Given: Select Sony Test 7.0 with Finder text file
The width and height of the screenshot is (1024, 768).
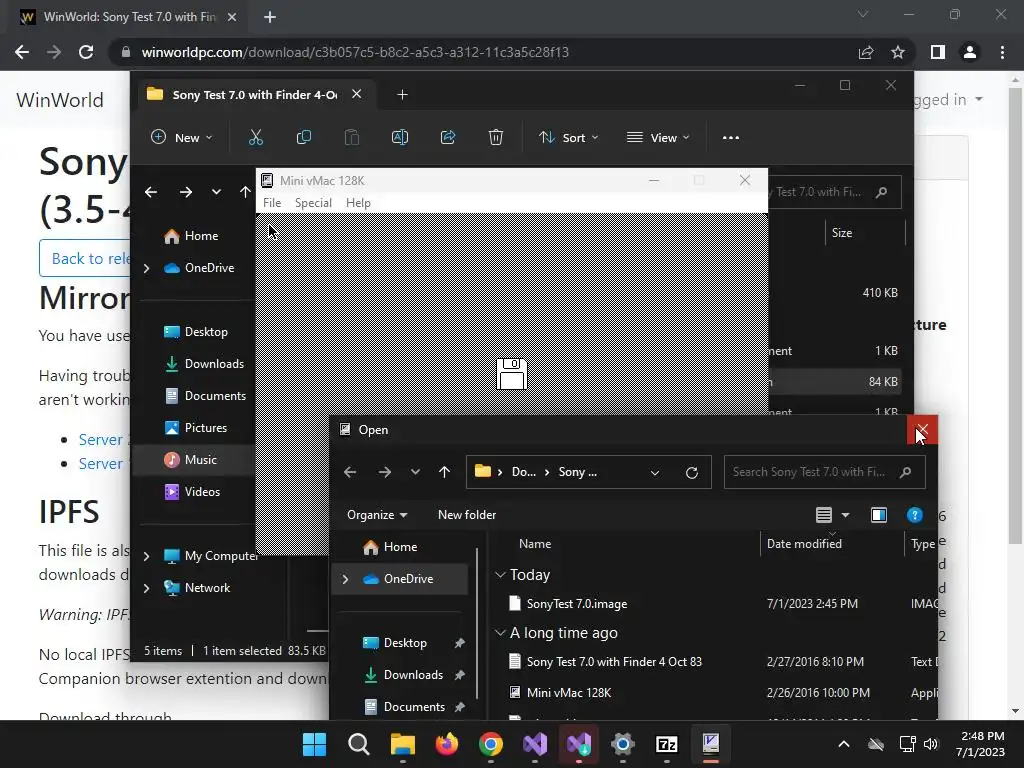Looking at the screenshot, I should tap(614, 662).
